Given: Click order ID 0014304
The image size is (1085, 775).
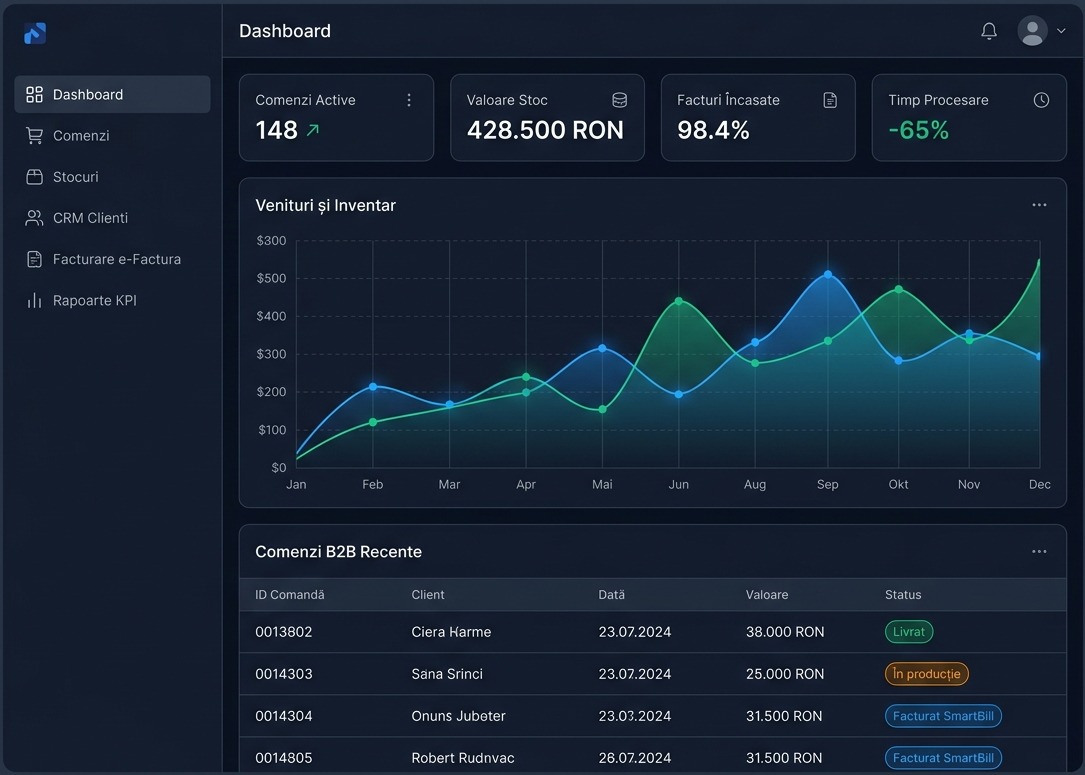Looking at the screenshot, I should click(284, 716).
